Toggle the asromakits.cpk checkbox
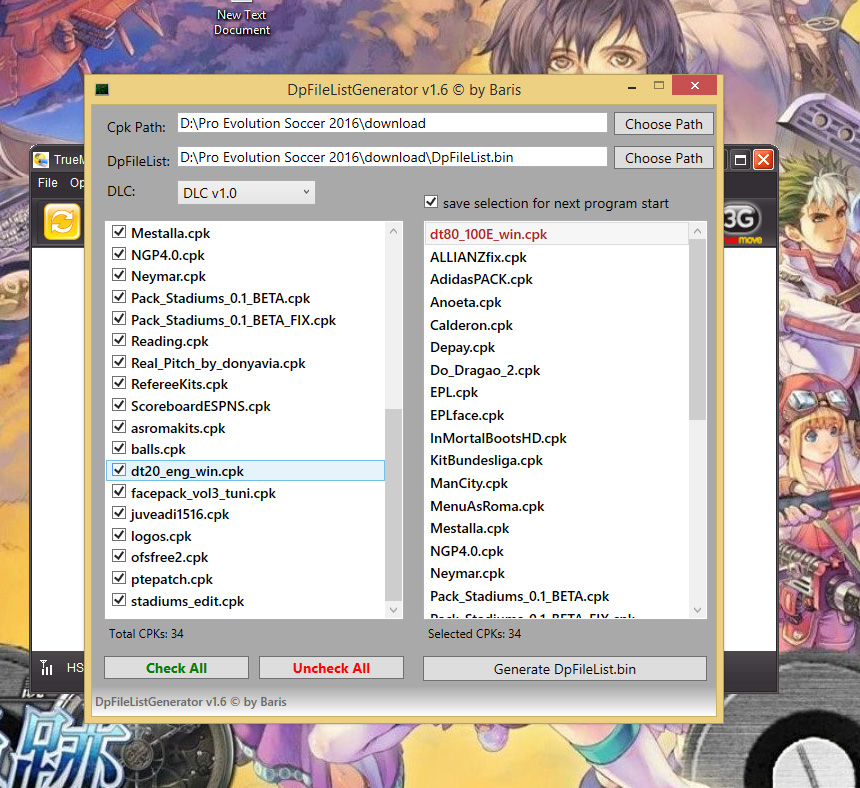The width and height of the screenshot is (860, 788). click(118, 427)
